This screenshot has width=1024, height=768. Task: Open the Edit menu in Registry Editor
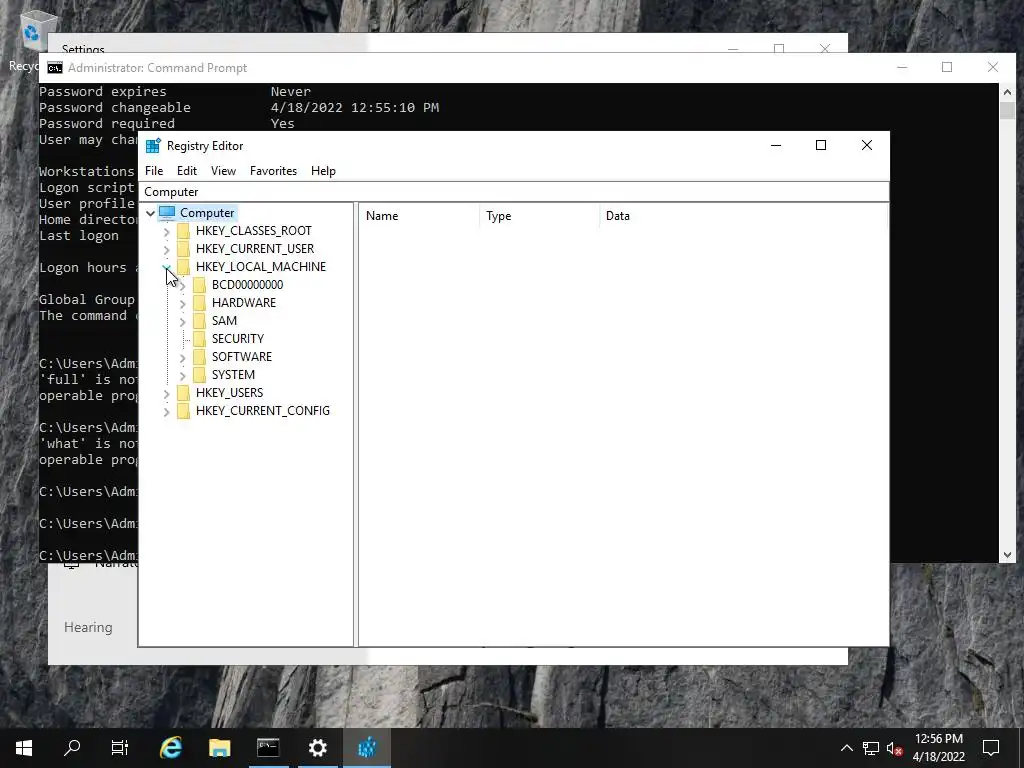tap(187, 170)
